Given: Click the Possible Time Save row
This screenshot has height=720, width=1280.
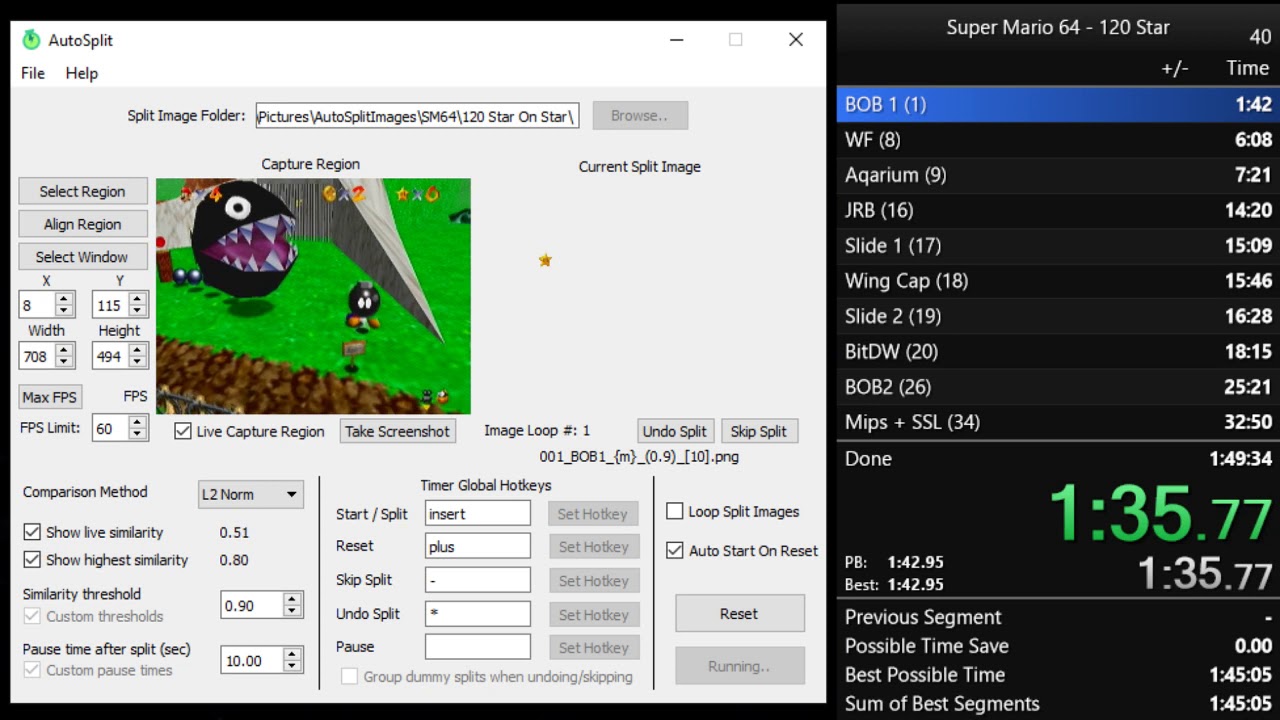Looking at the screenshot, I should click(1058, 646).
